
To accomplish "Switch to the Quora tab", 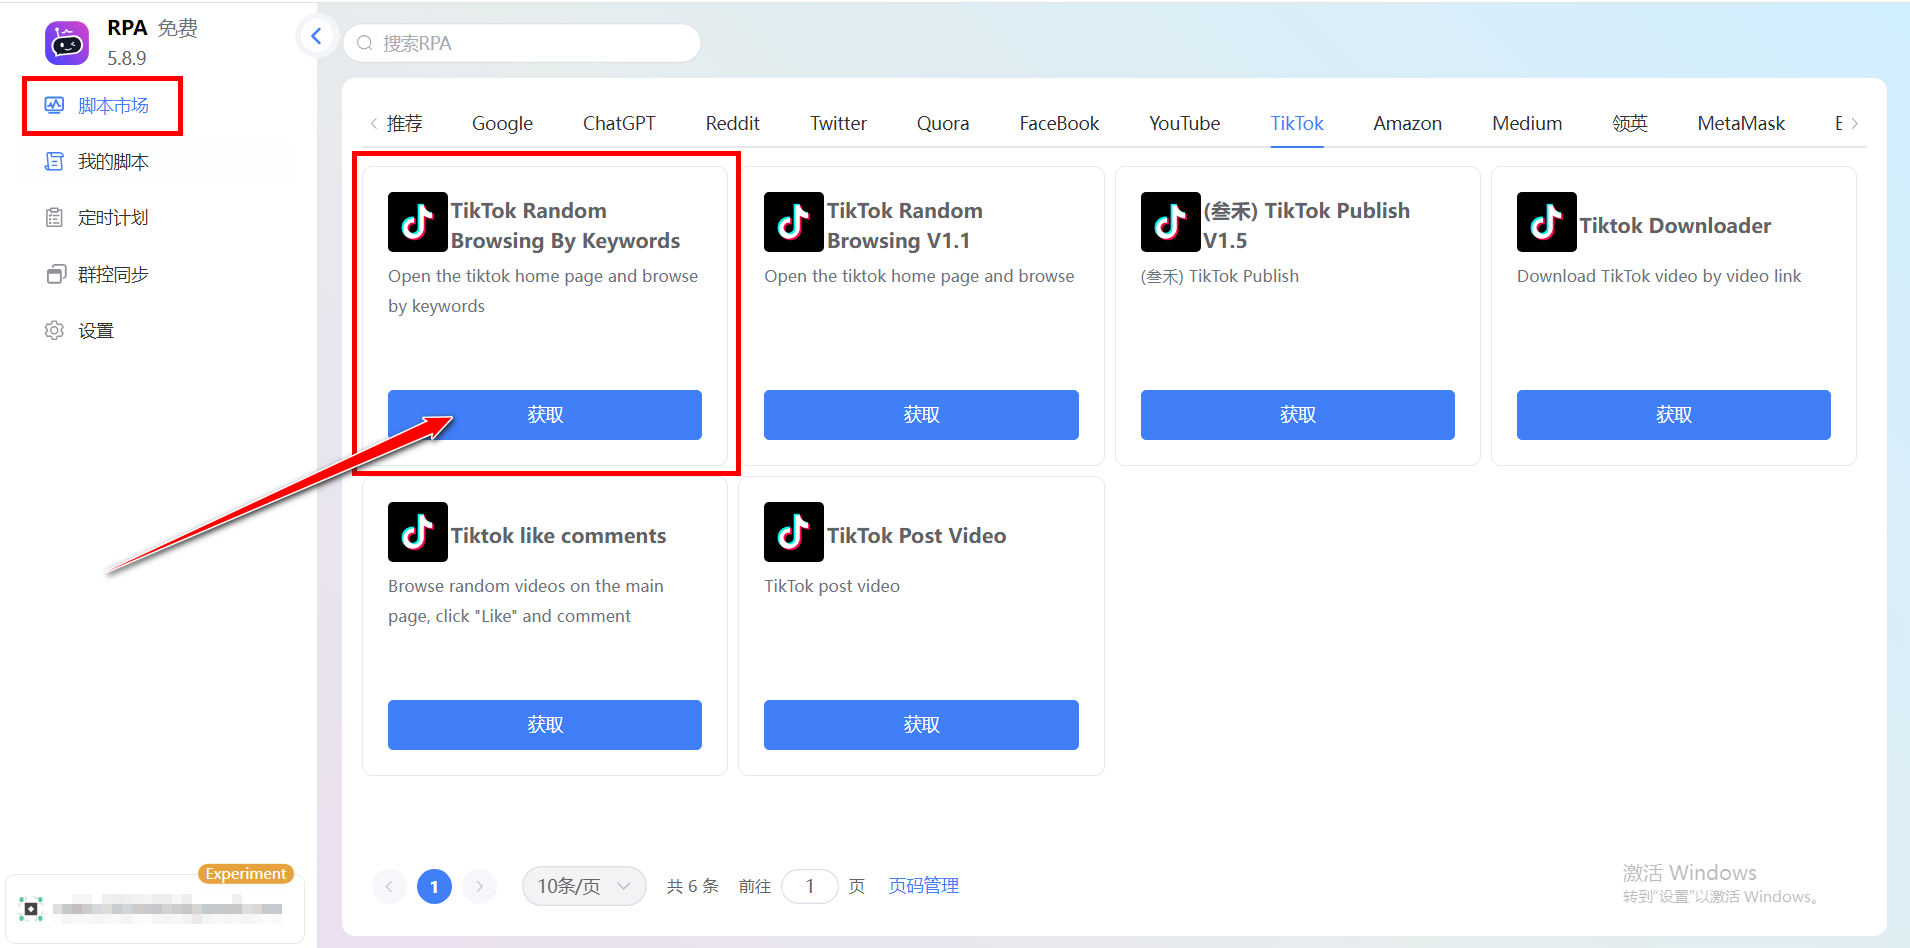I will click(943, 123).
